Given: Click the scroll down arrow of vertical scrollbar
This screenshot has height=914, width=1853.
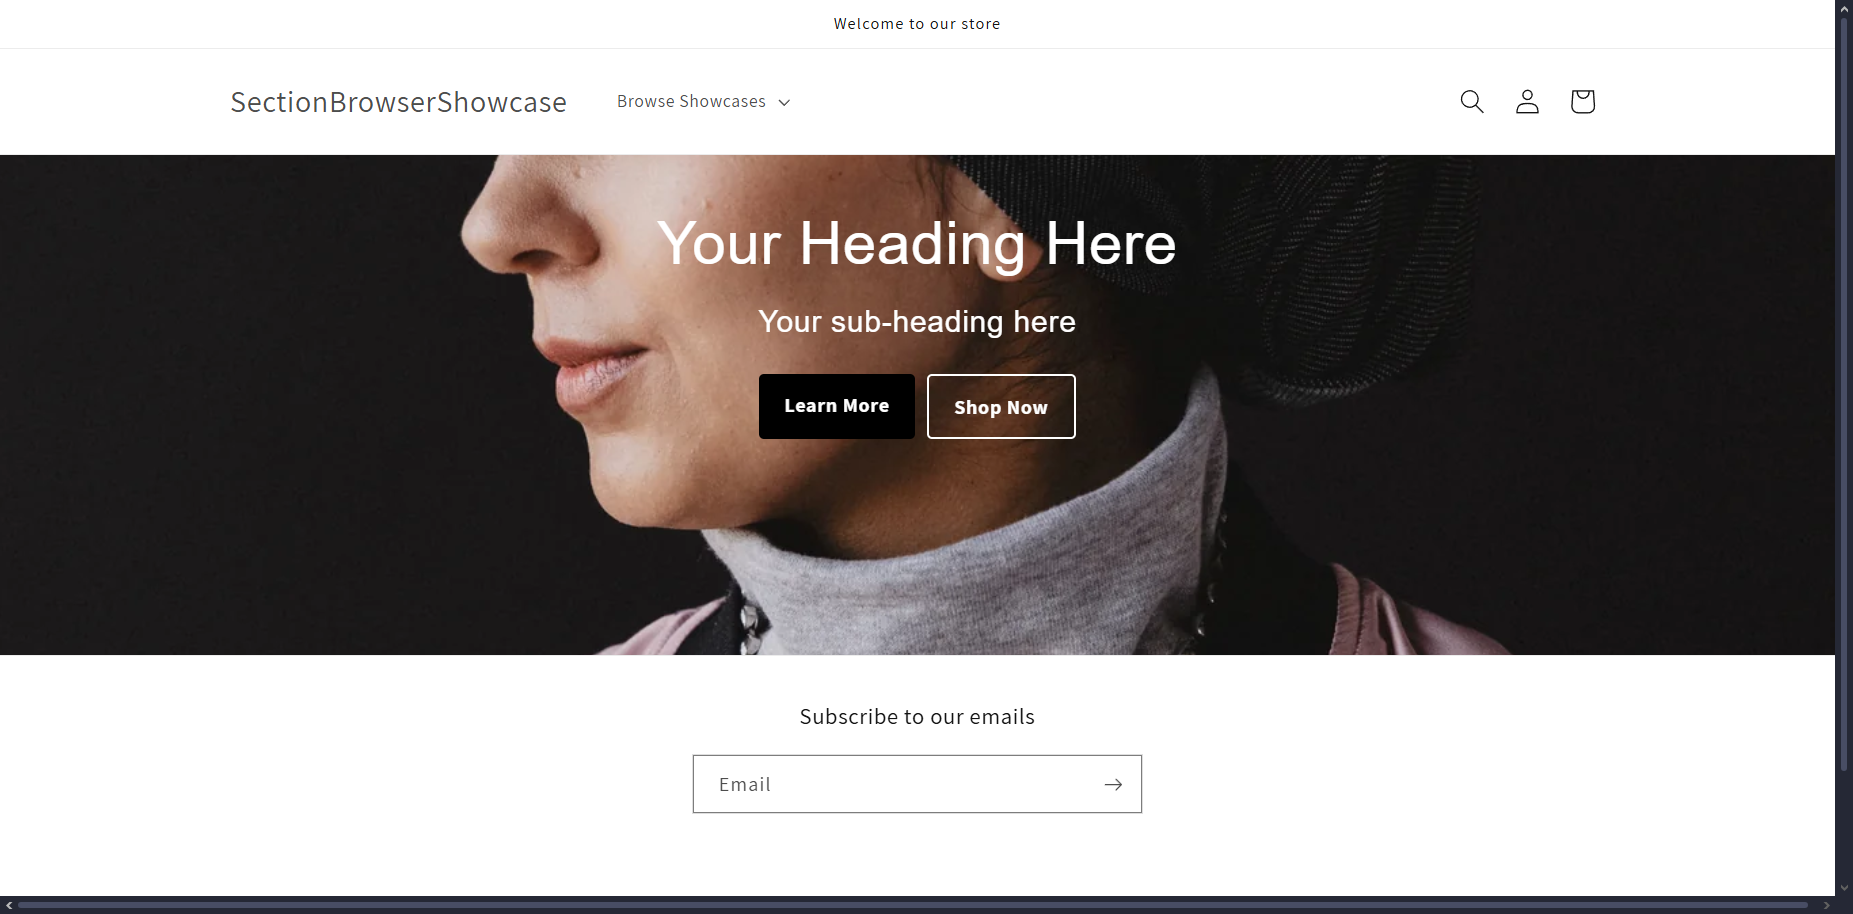Looking at the screenshot, I should [x=1844, y=887].
